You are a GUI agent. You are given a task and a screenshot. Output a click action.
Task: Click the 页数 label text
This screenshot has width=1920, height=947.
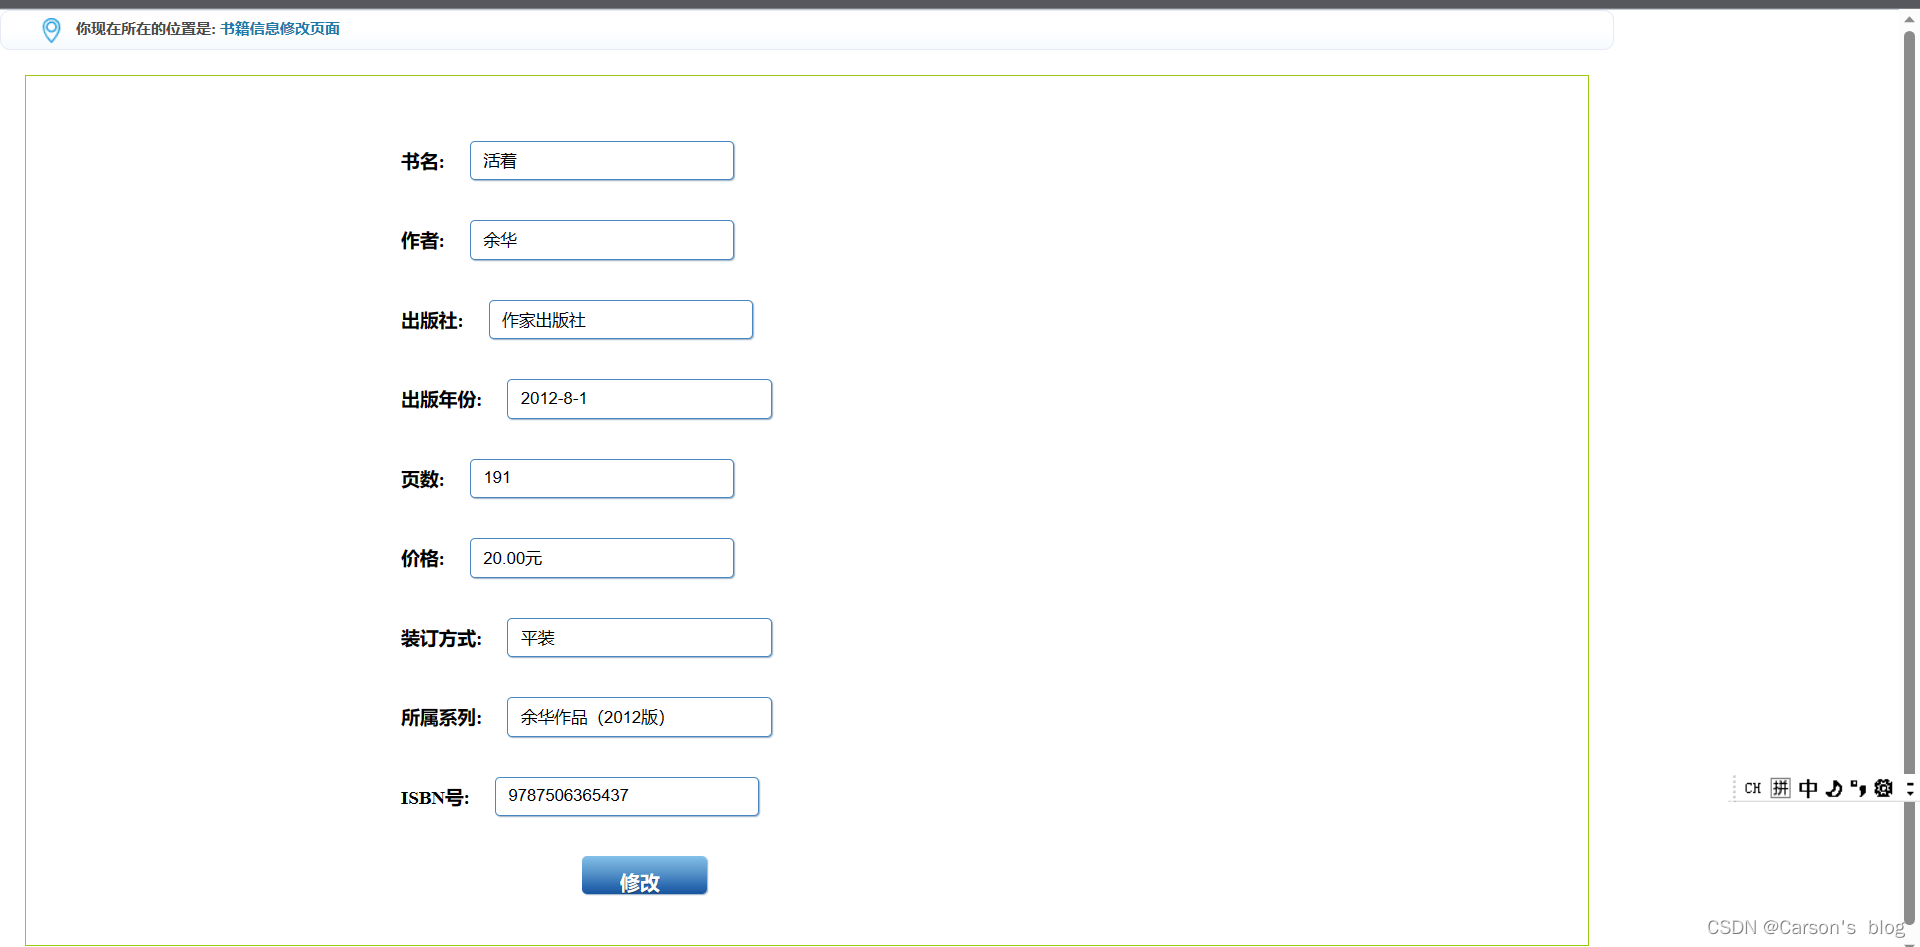click(423, 480)
